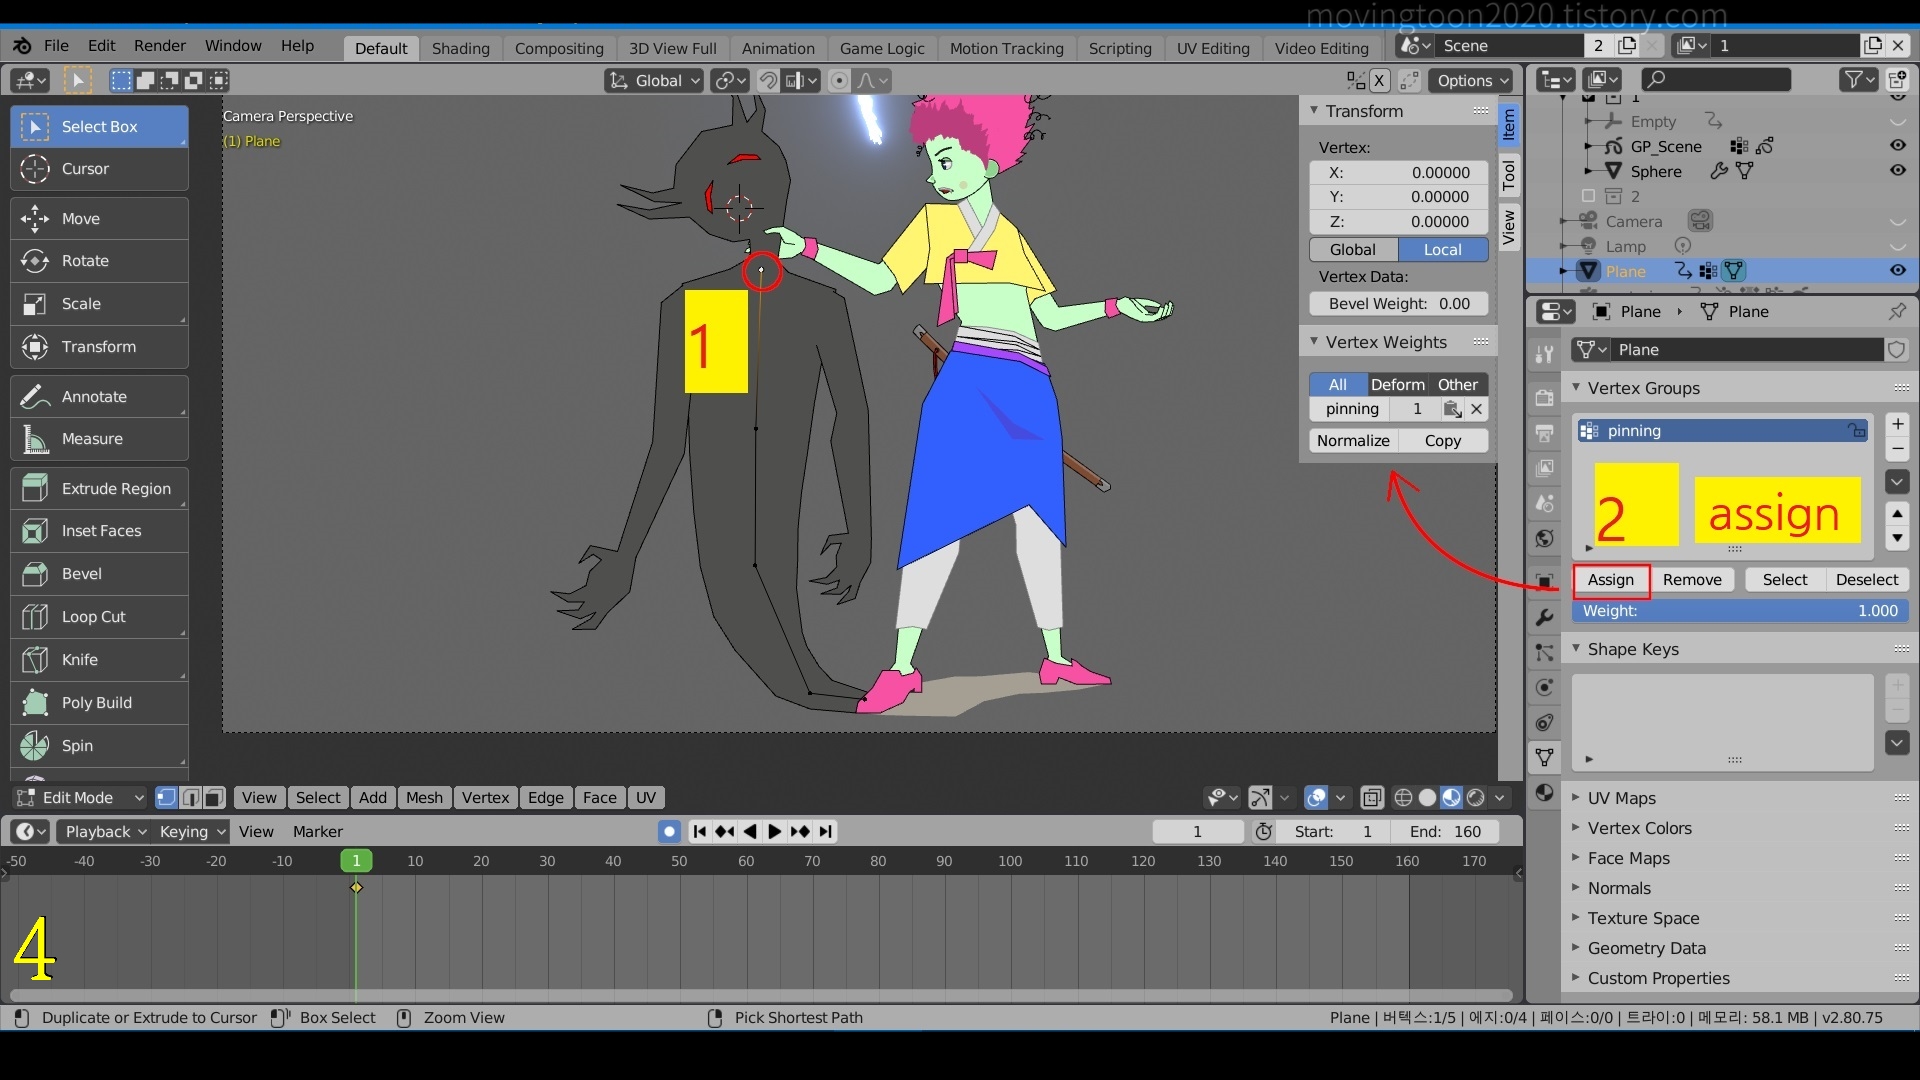Viewport: 1920px width, 1080px height.
Task: Click the Remove button
Action: [x=1692, y=580]
